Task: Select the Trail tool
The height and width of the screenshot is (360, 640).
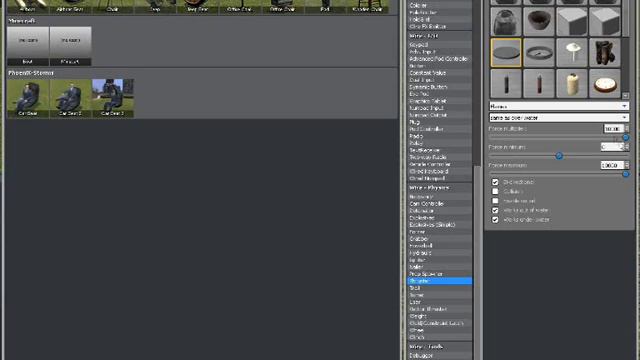Action: (440, 288)
